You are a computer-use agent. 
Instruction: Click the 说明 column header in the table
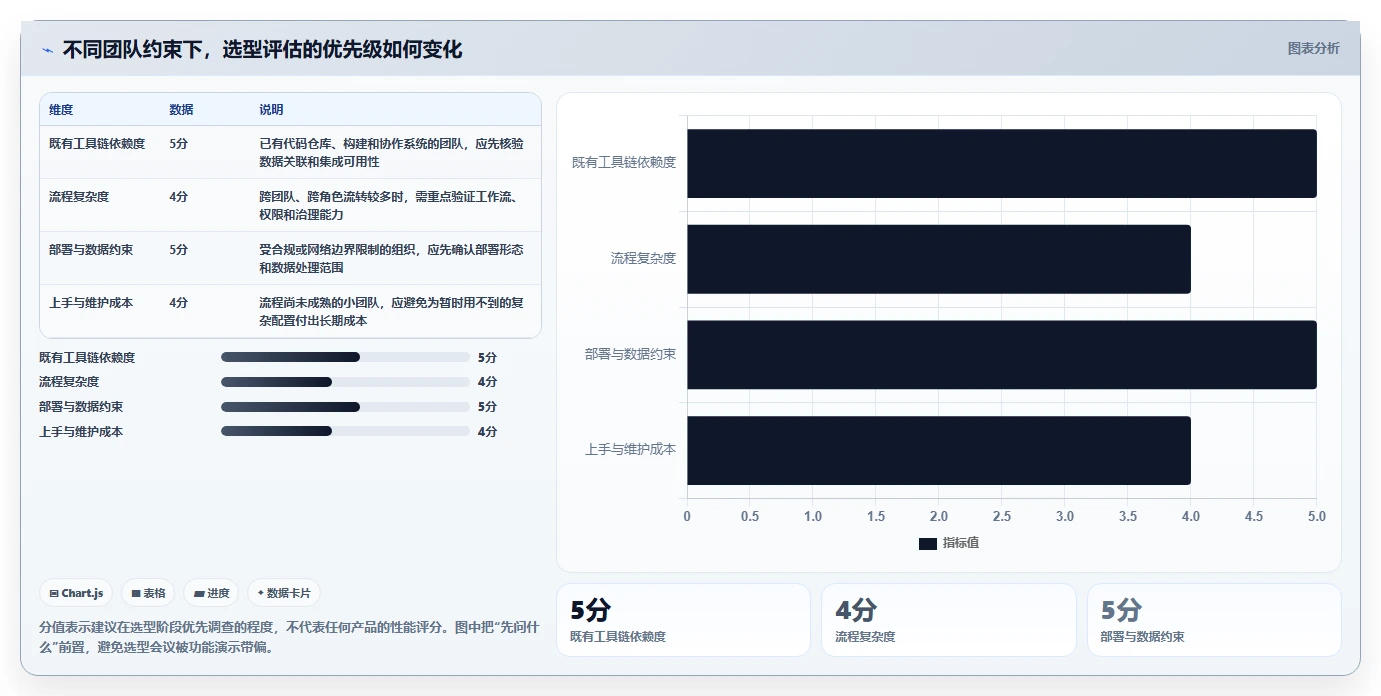[x=271, y=110]
